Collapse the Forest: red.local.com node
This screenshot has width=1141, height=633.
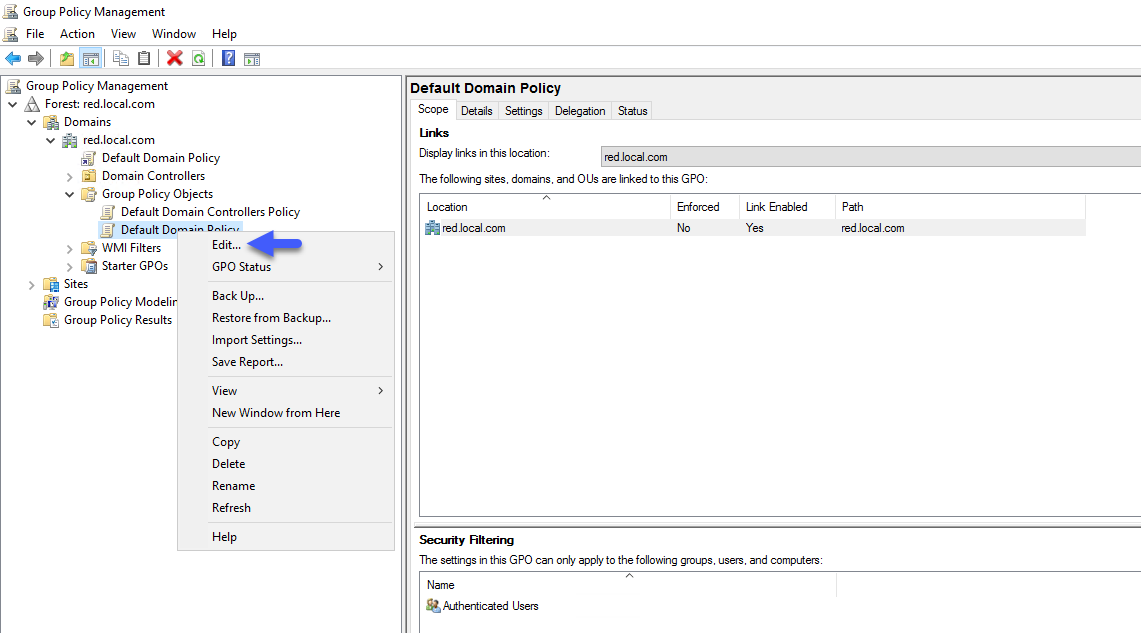pyautogui.click(x=13, y=105)
